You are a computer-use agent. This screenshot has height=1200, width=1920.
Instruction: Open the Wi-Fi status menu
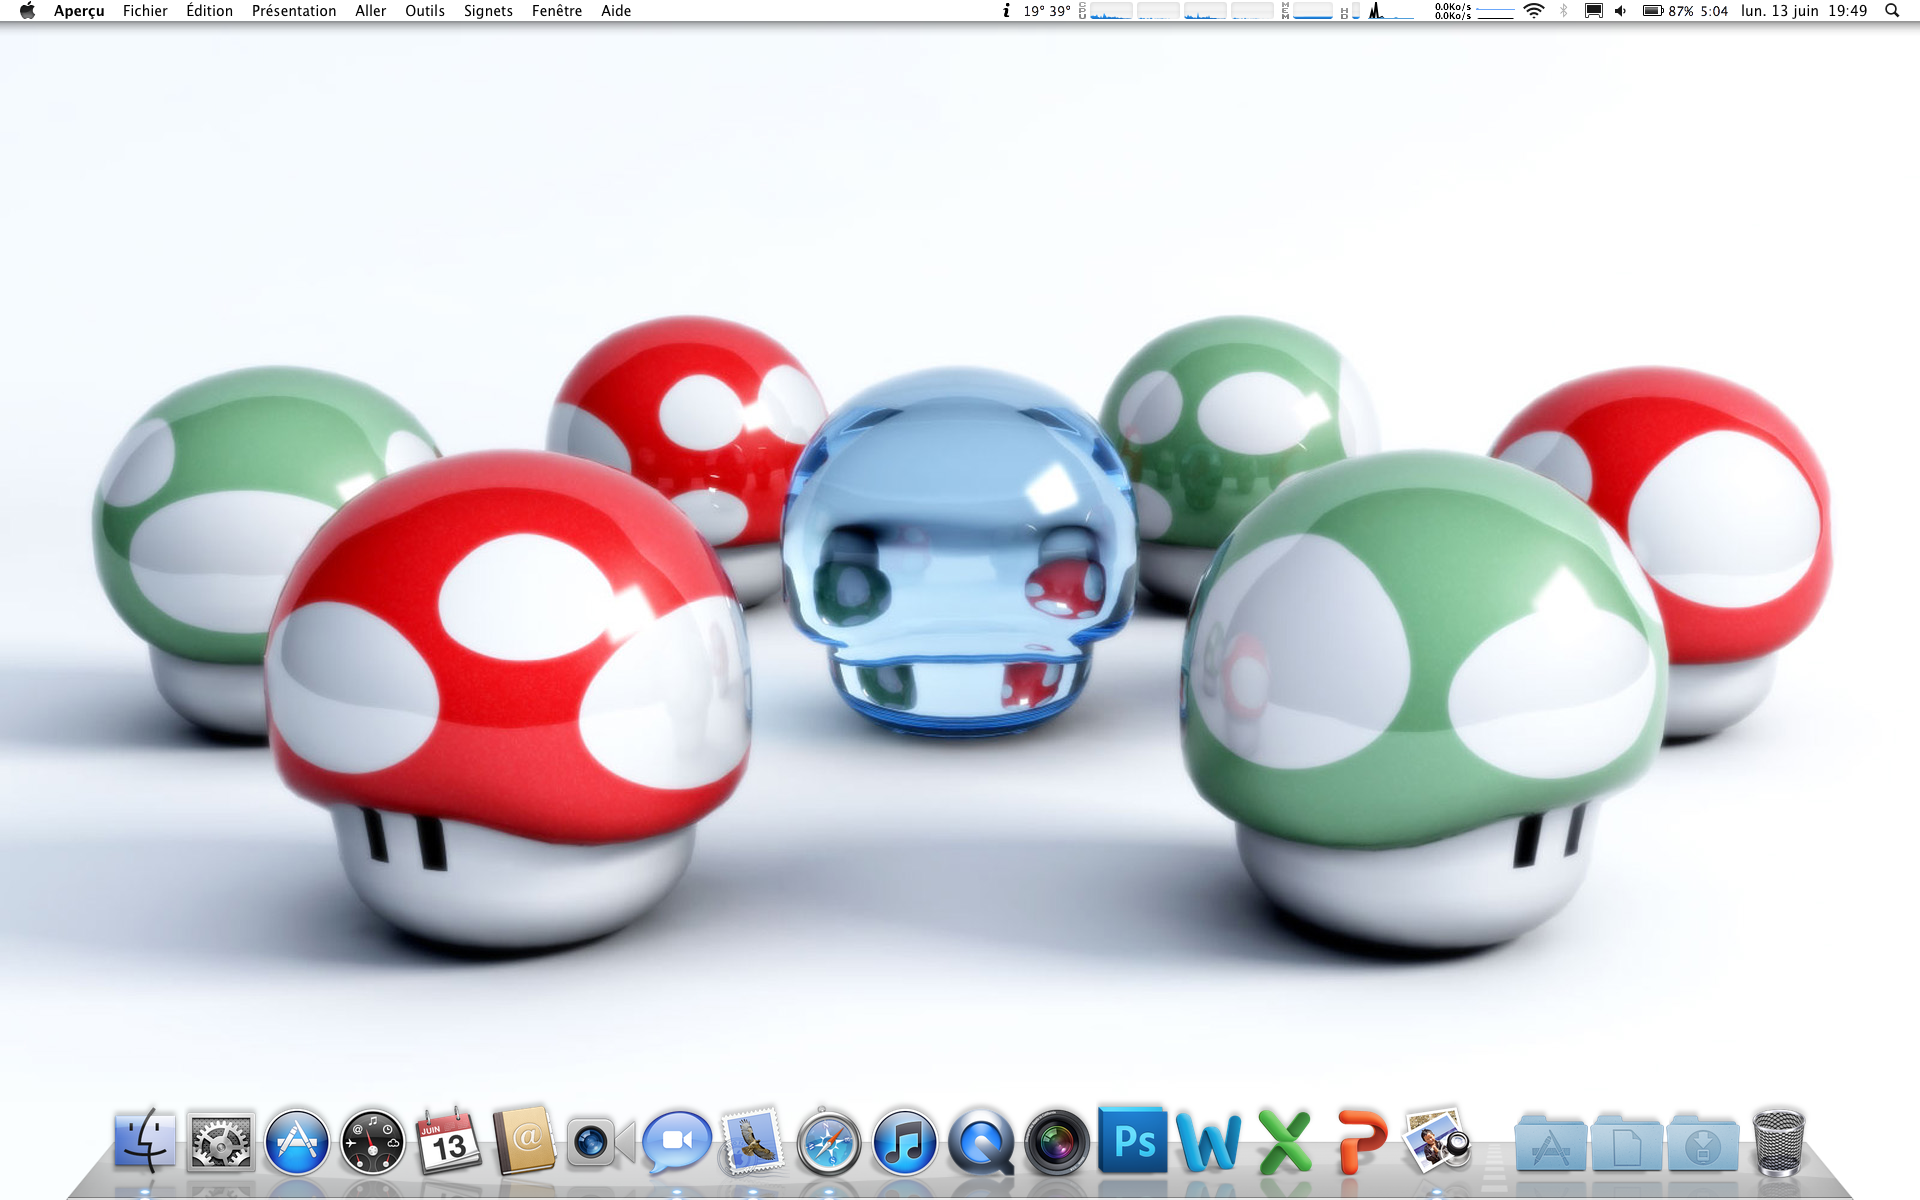click(1533, 11)
